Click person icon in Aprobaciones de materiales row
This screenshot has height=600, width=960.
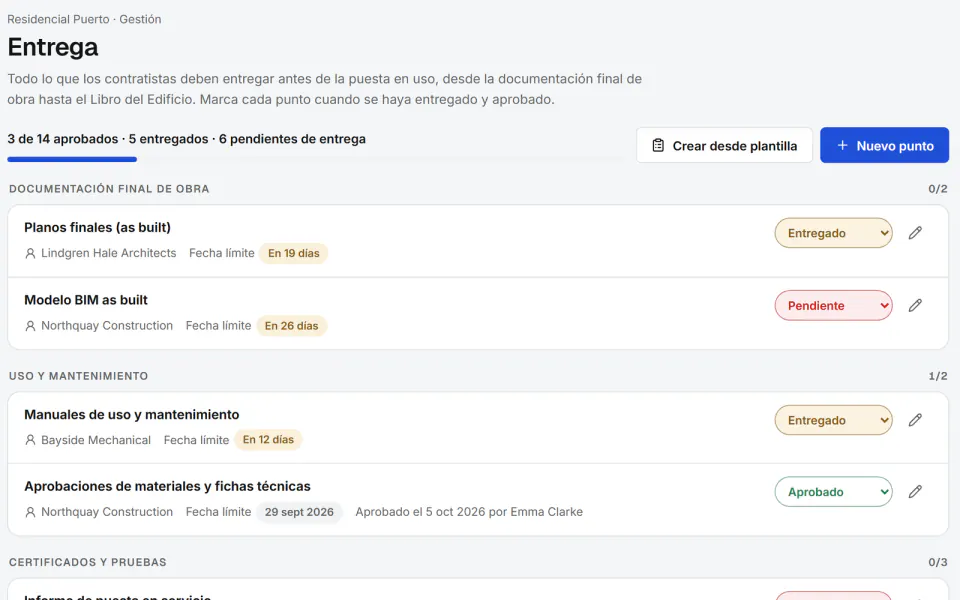point(30,512)
